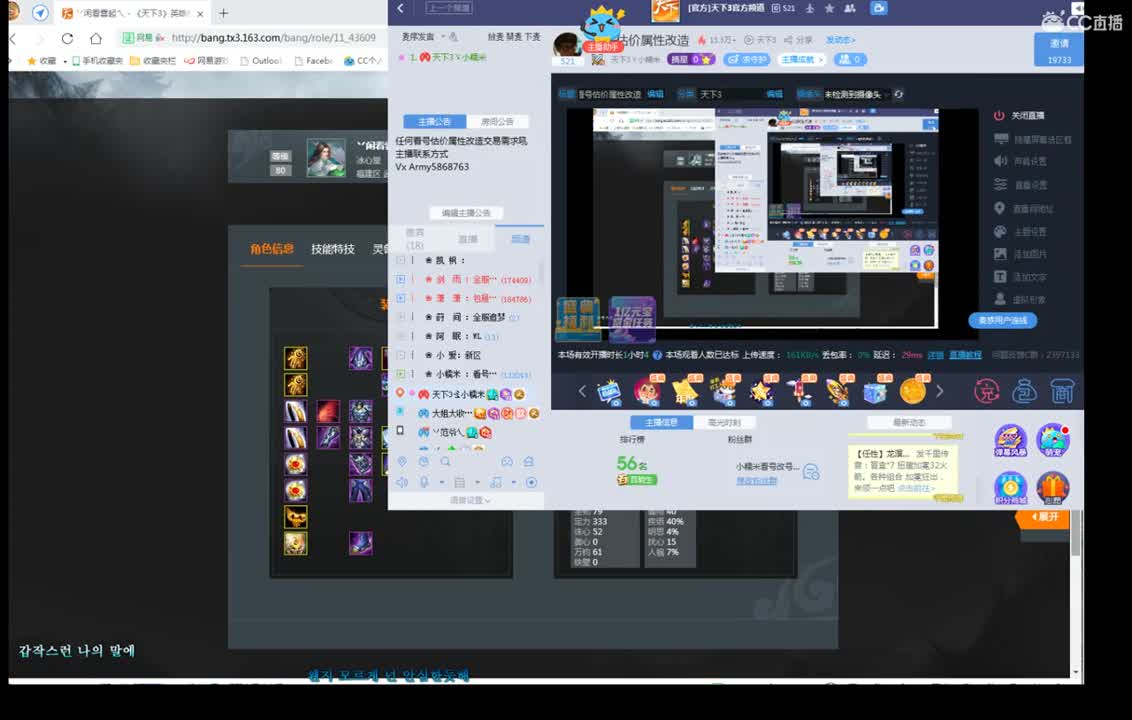
Task: Open the 最新动态 tab
Action: [x=909, y=422]
